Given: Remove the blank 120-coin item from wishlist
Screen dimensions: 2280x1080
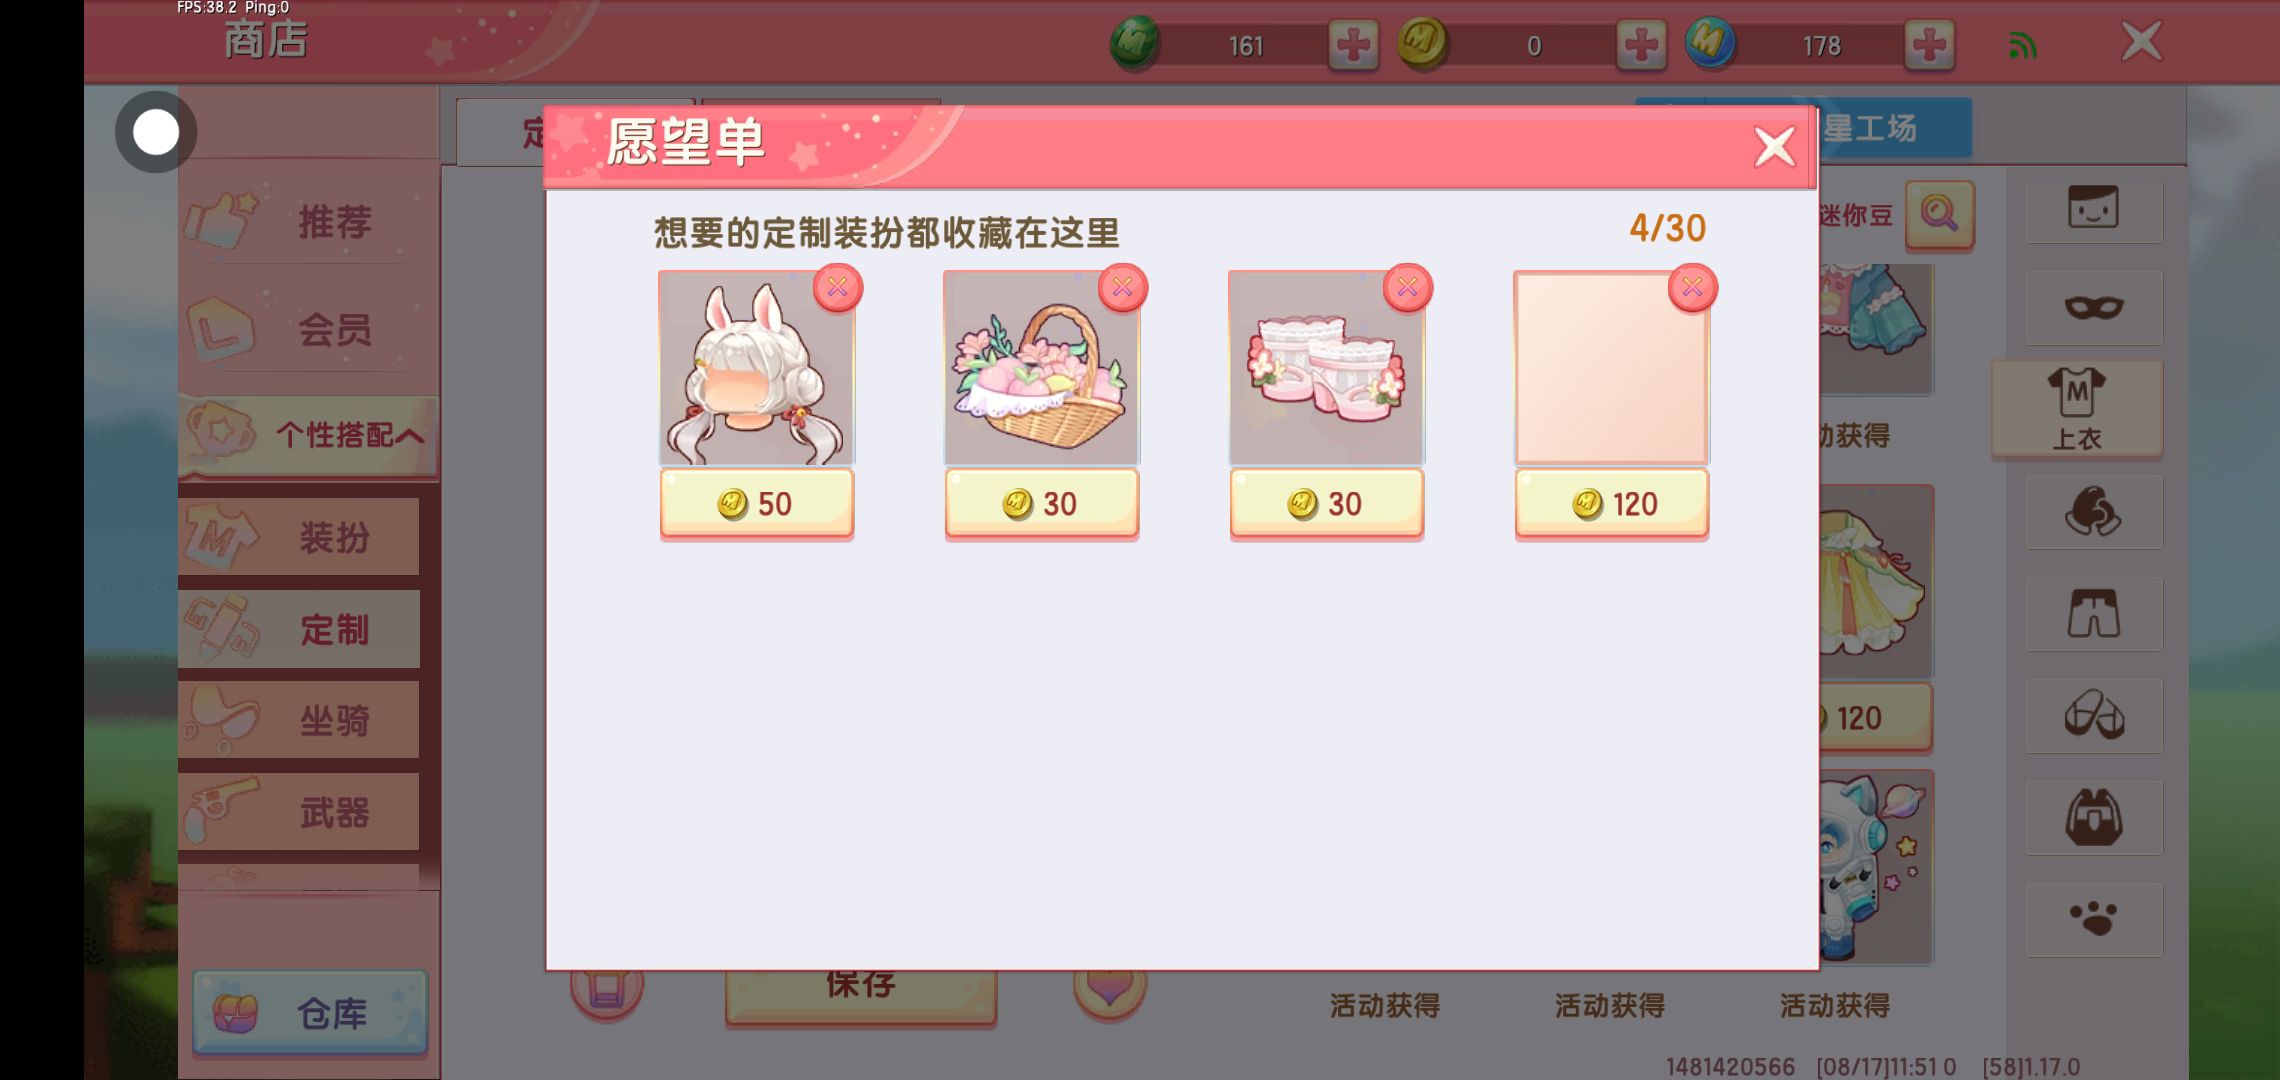Looking at the screenshot, I should pyautogui.click(x=1692, y=289).
